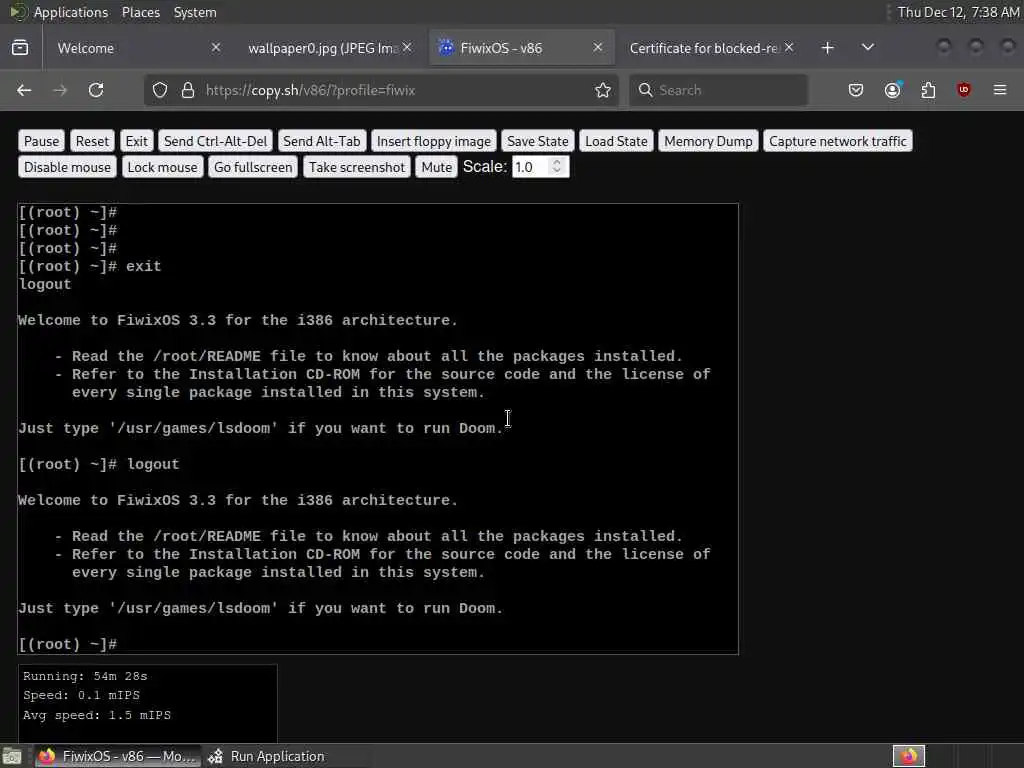The height and width of the screenshot is (768, 1024).
Task: Open the Firefox hamburger menu
Action: pos(1000,90)
